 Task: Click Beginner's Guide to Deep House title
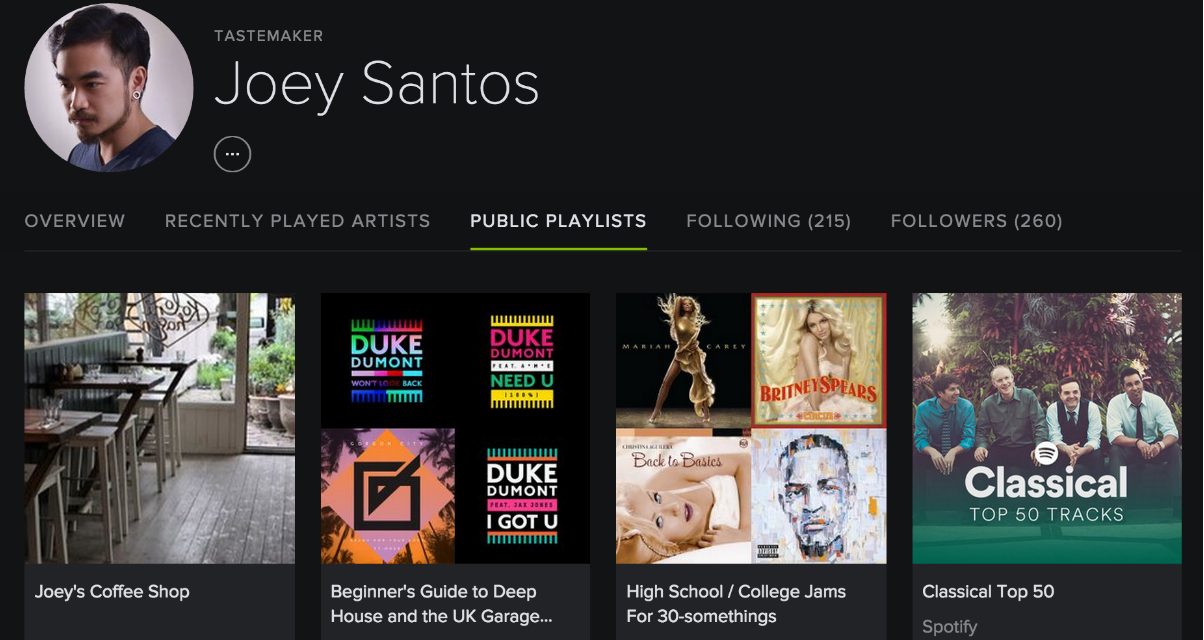(x=442, y=604)
